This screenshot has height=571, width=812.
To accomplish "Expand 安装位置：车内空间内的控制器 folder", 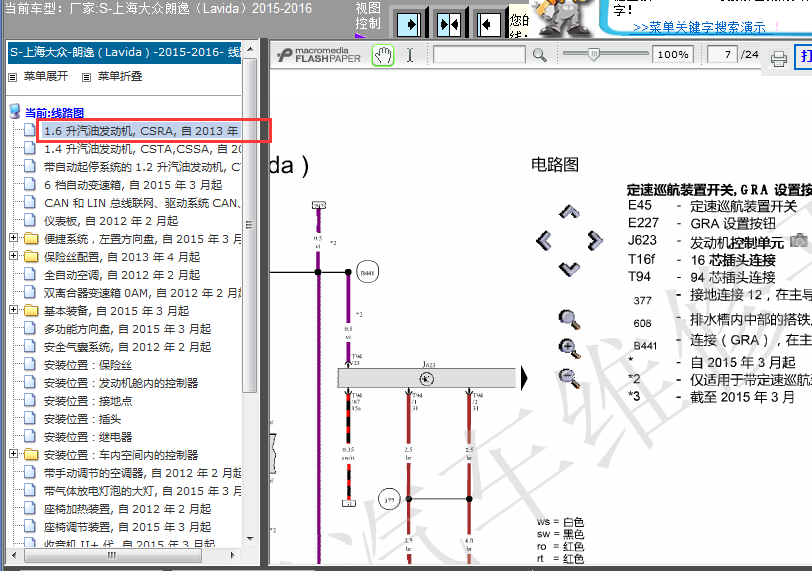I will point(13,453).
